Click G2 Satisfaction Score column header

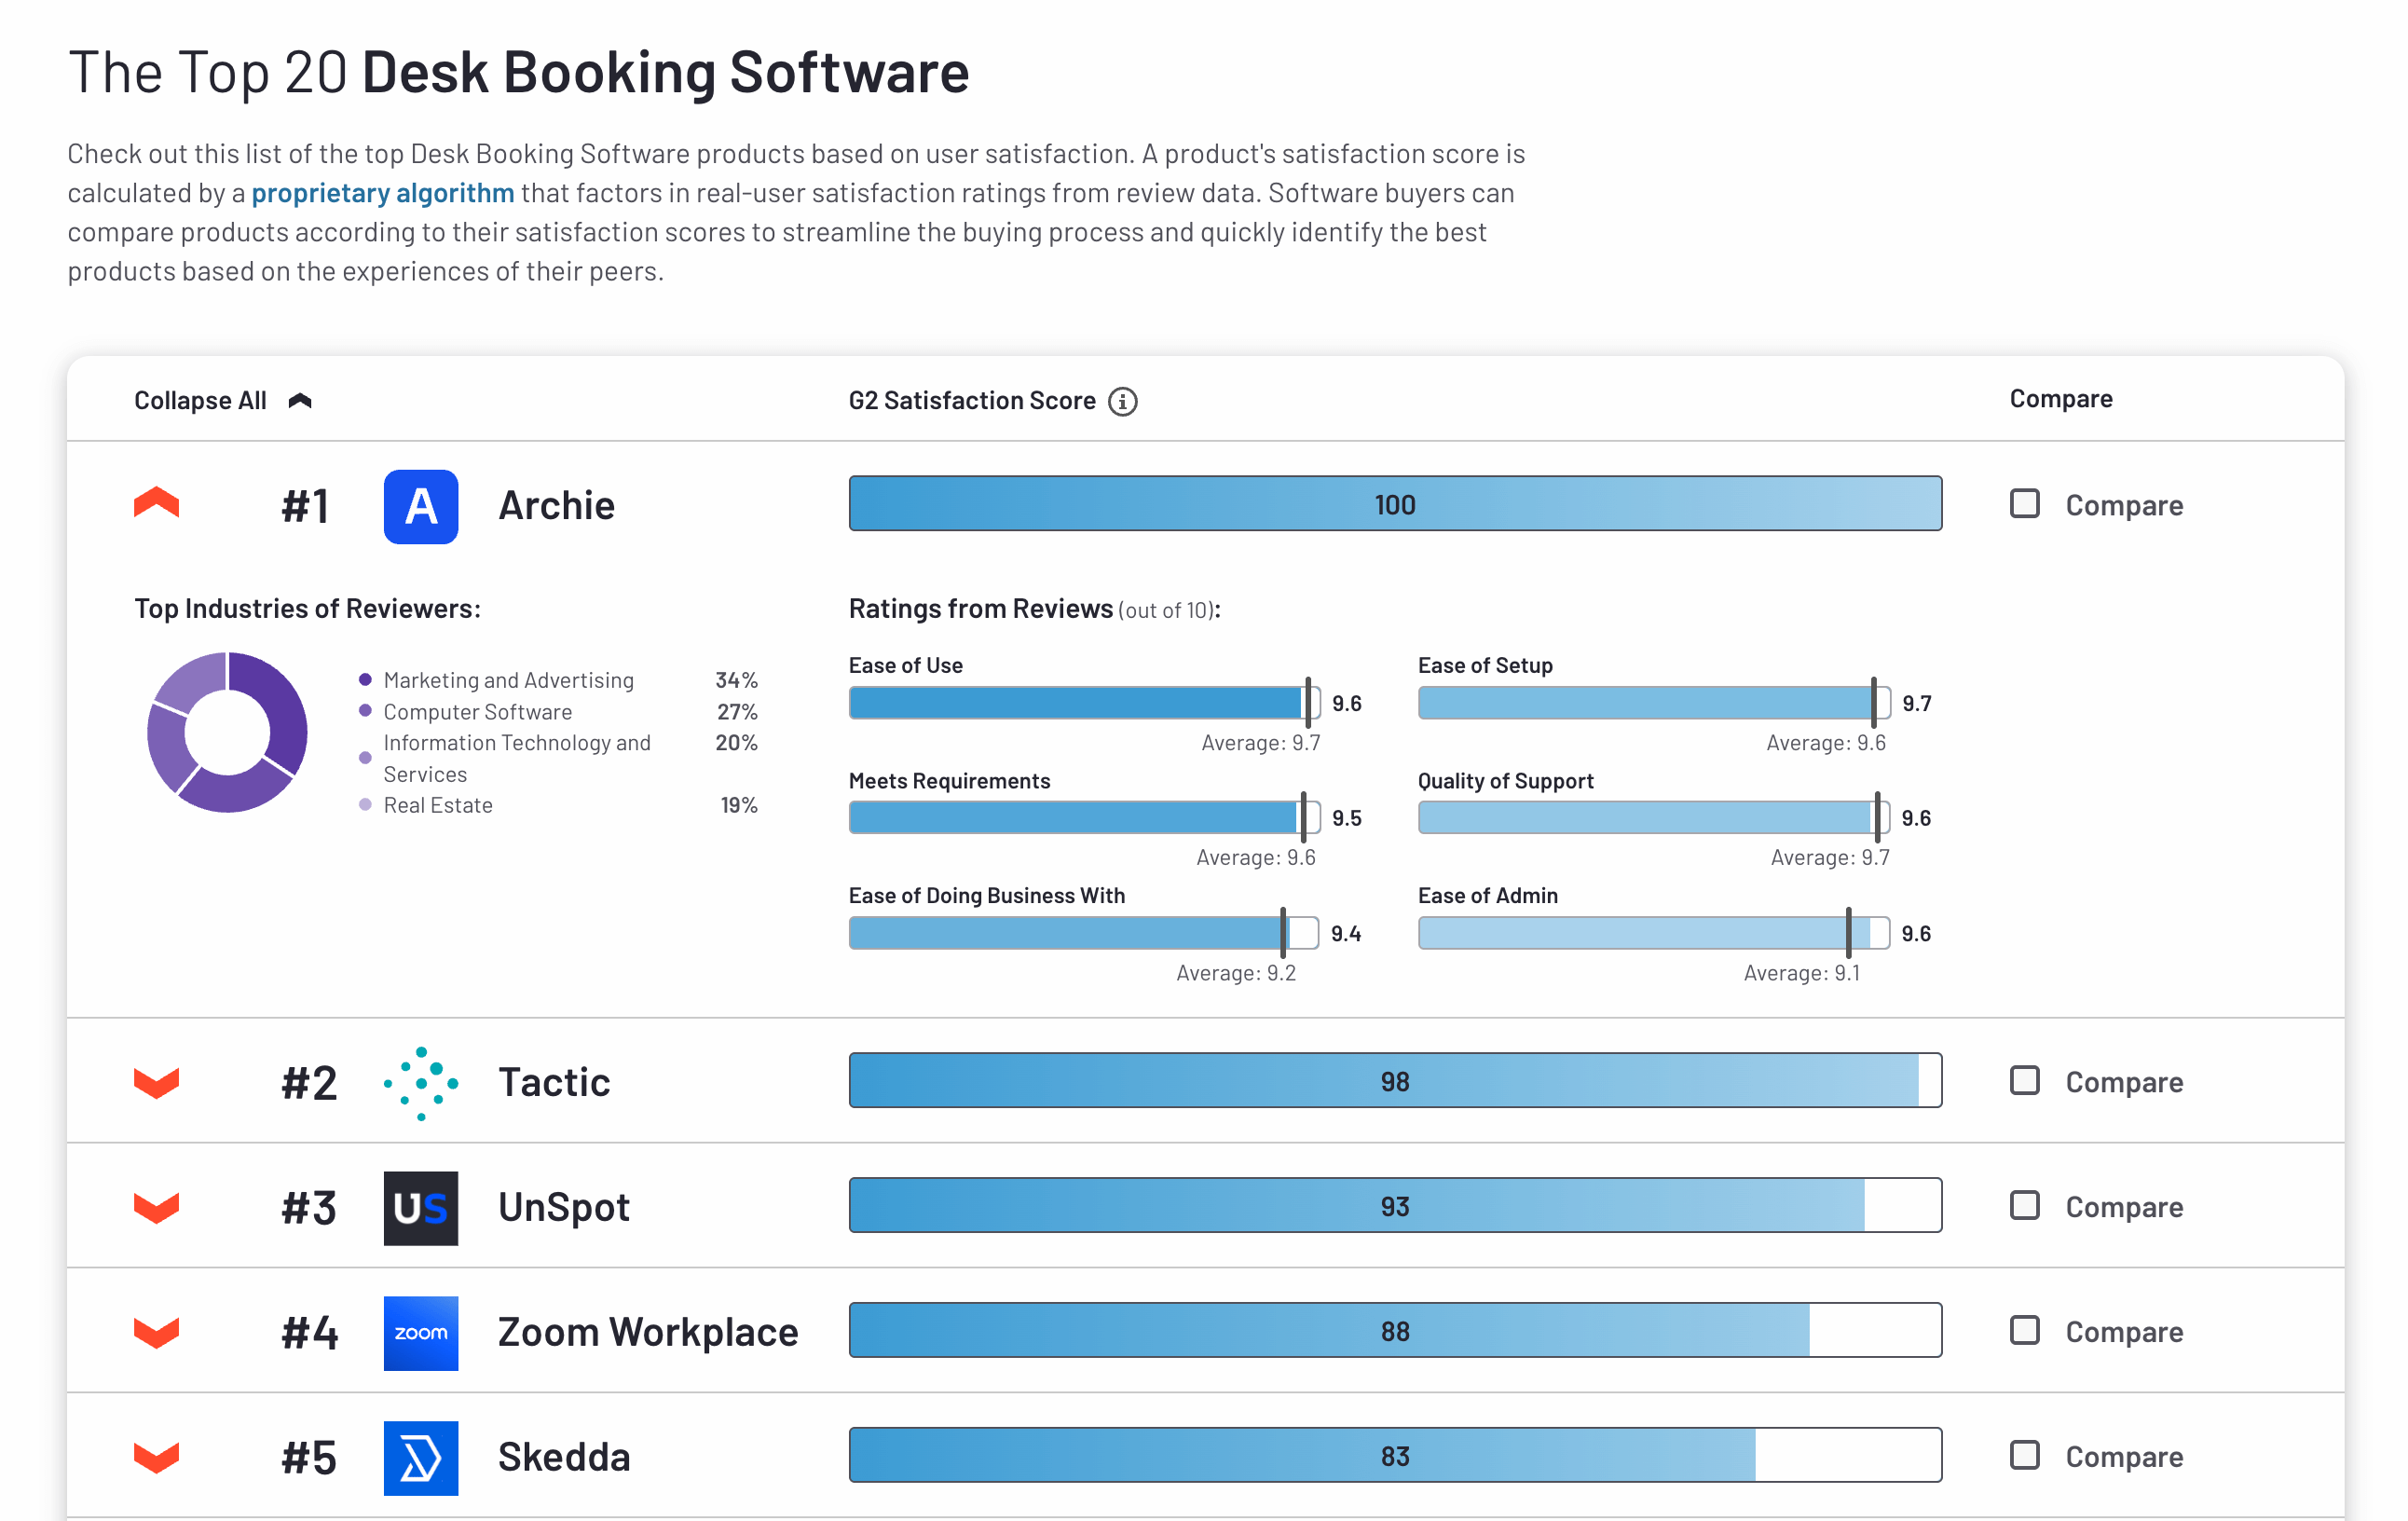971,401
